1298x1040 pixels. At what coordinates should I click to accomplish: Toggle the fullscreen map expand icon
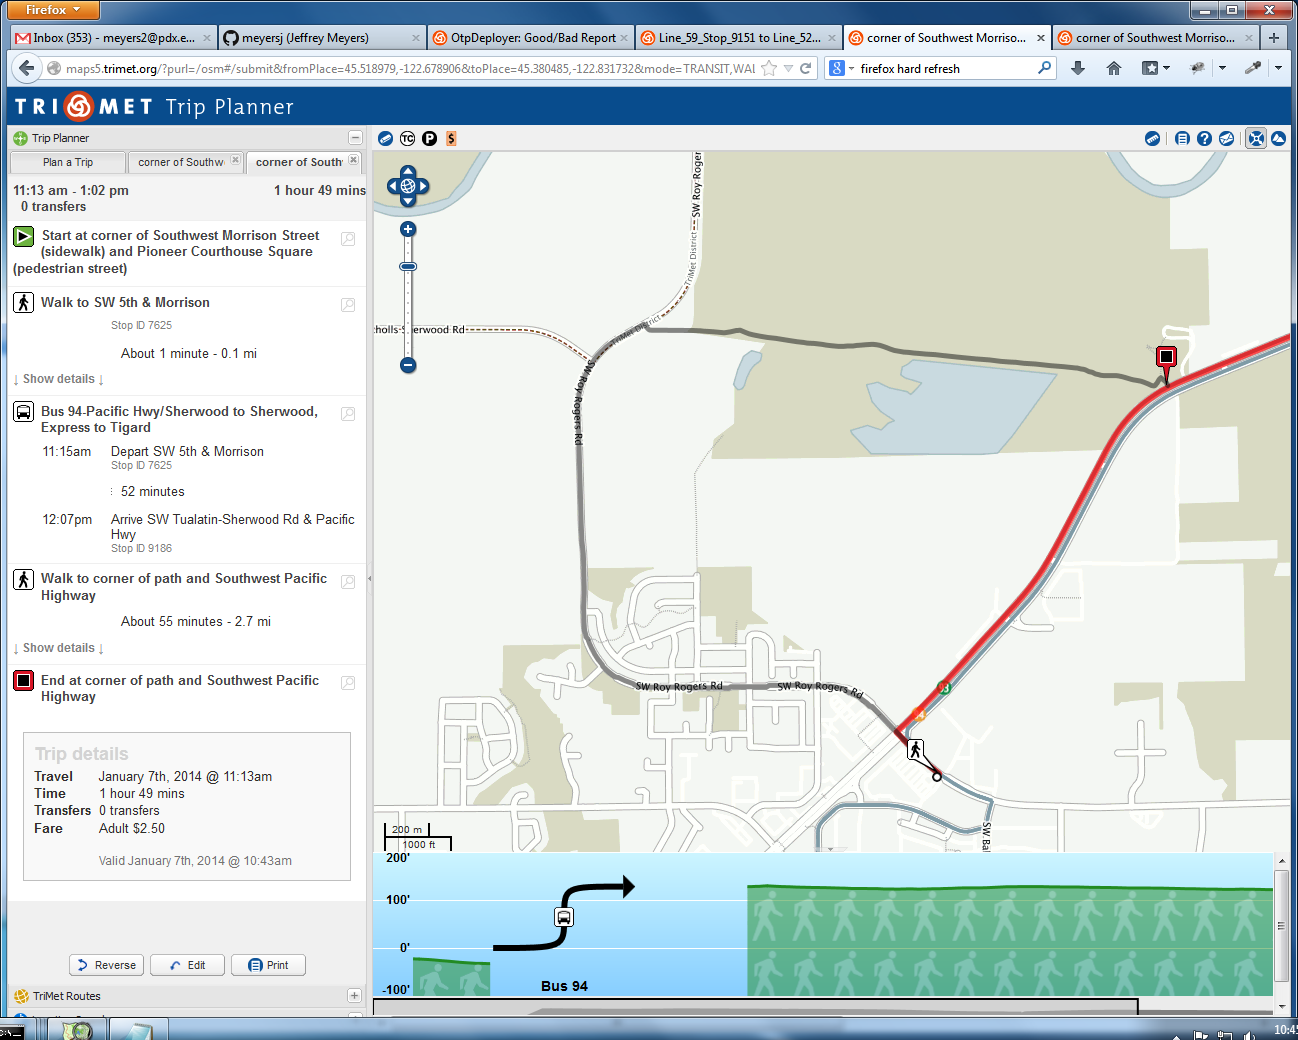point(1256,139)
